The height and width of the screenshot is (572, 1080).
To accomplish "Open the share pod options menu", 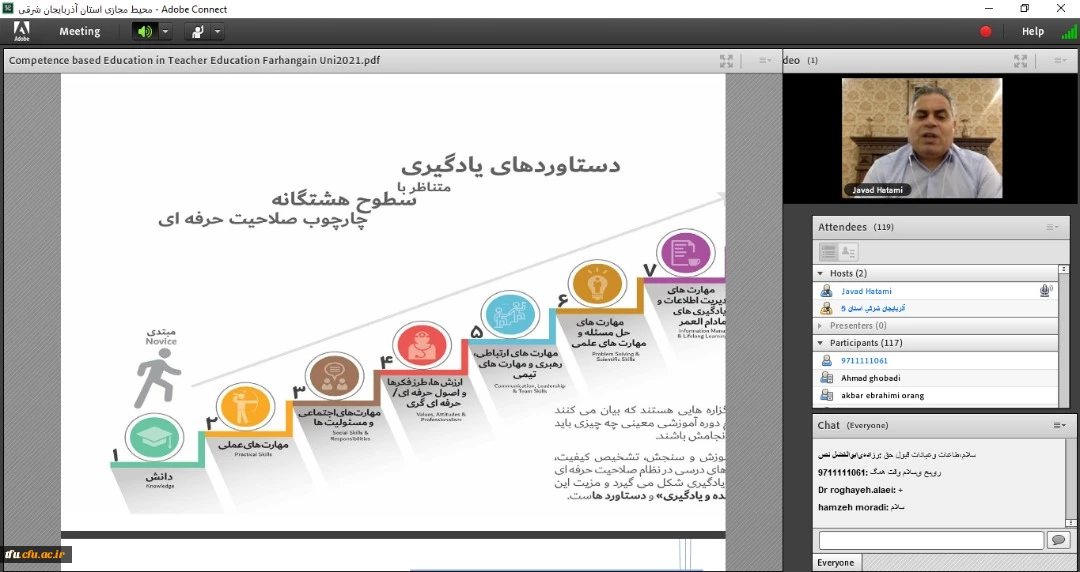I will [x=764, y=60].
